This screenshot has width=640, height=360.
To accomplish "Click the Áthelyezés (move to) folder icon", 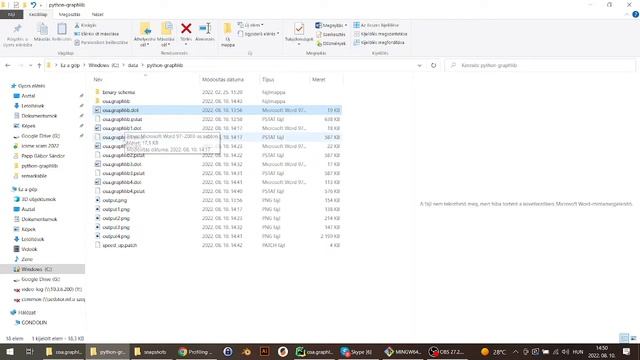I will [x=145, y=29].
